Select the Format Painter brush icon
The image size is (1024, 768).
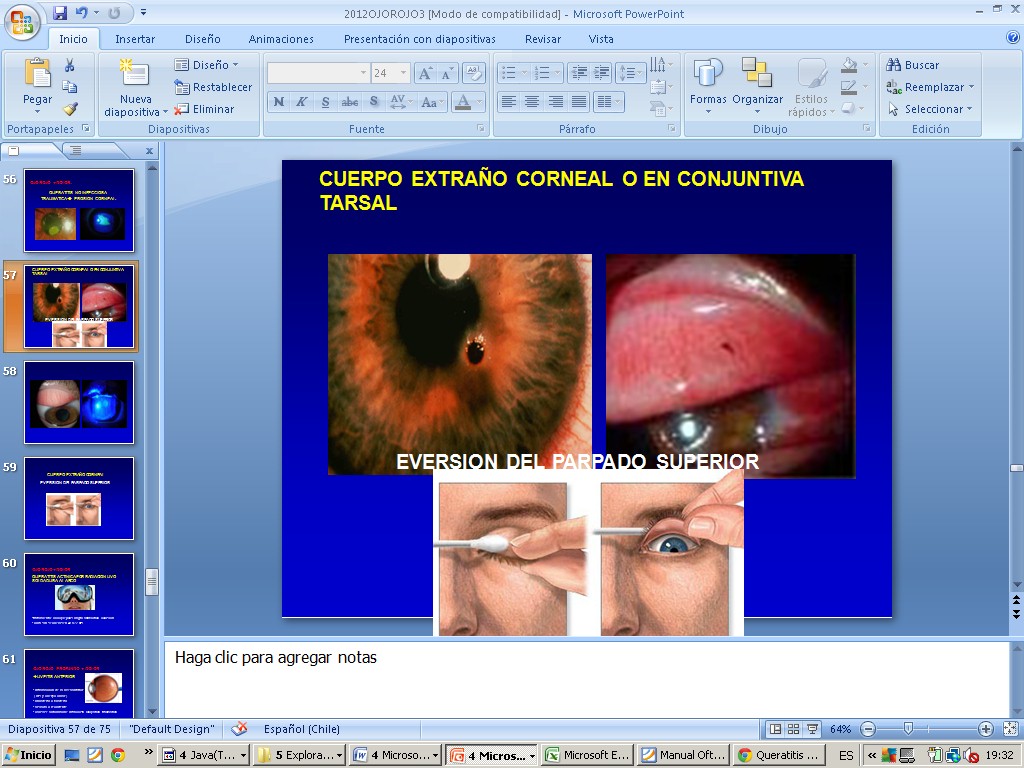[70, 109]
